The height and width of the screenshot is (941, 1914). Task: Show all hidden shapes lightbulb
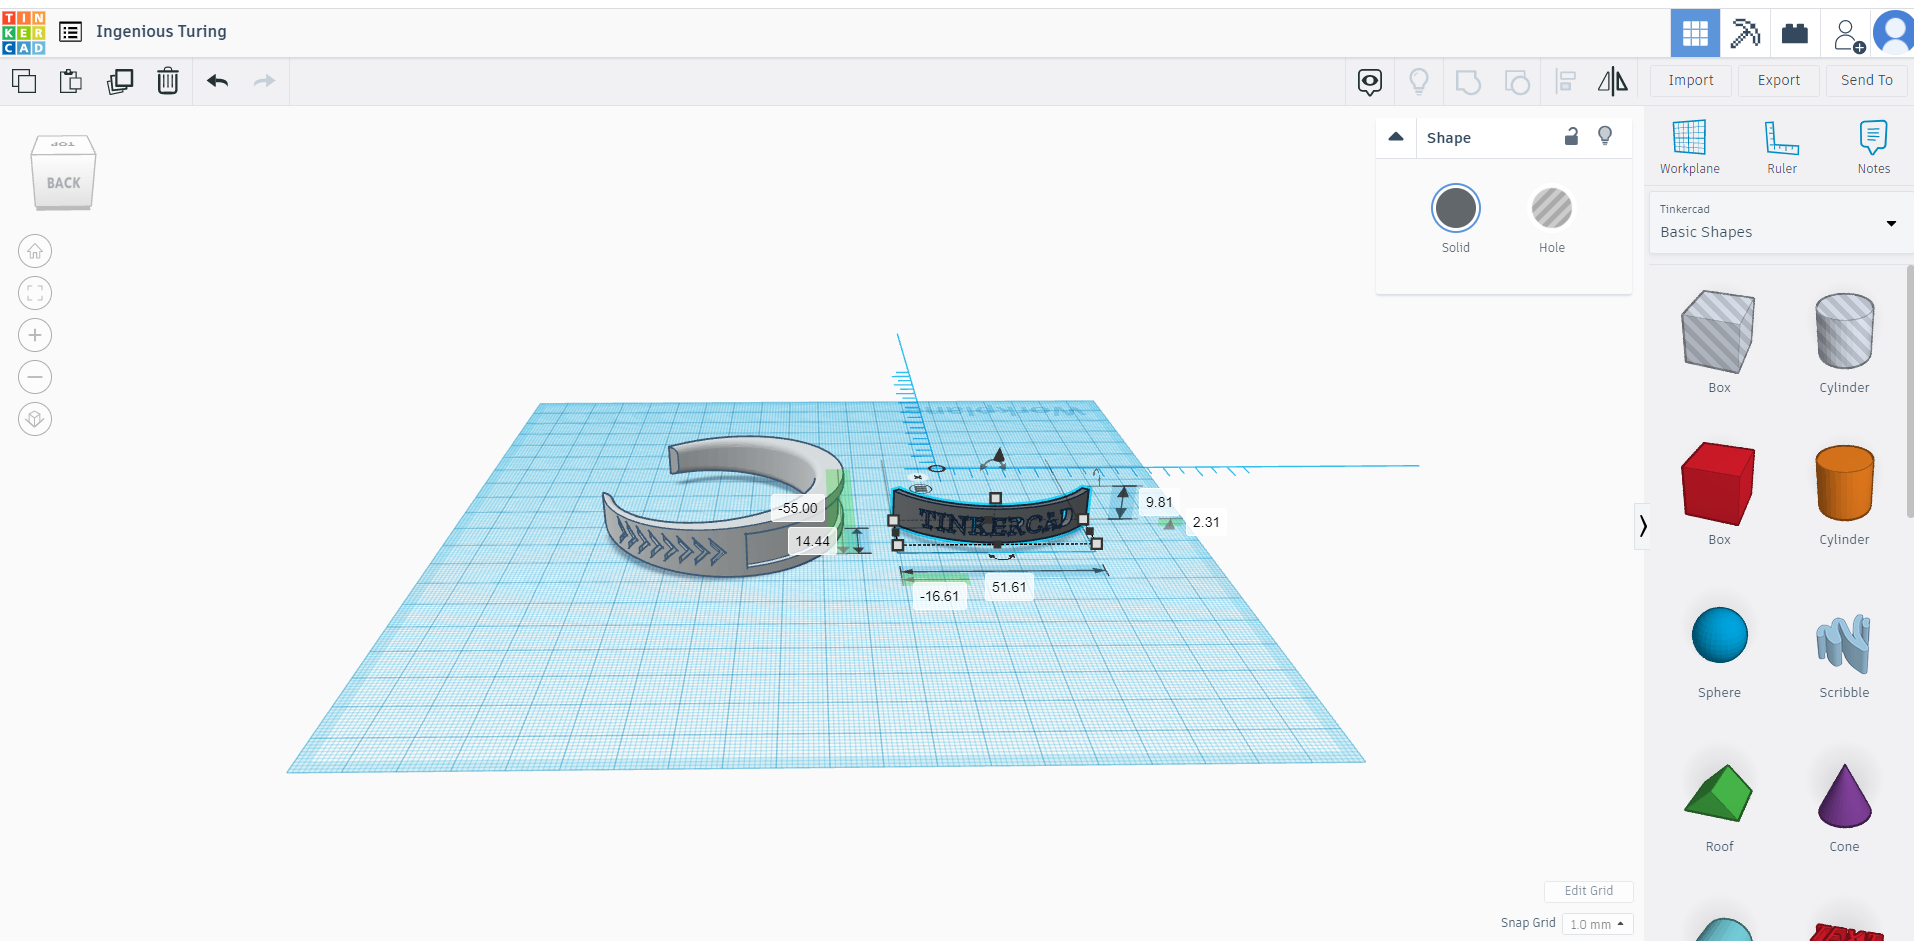coord(1419,81)
